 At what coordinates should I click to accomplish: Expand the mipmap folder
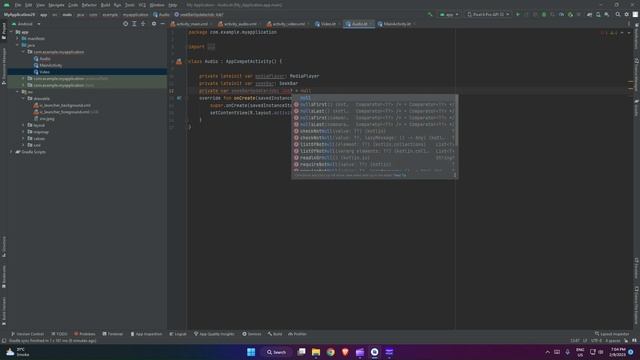tap(24, 132)
